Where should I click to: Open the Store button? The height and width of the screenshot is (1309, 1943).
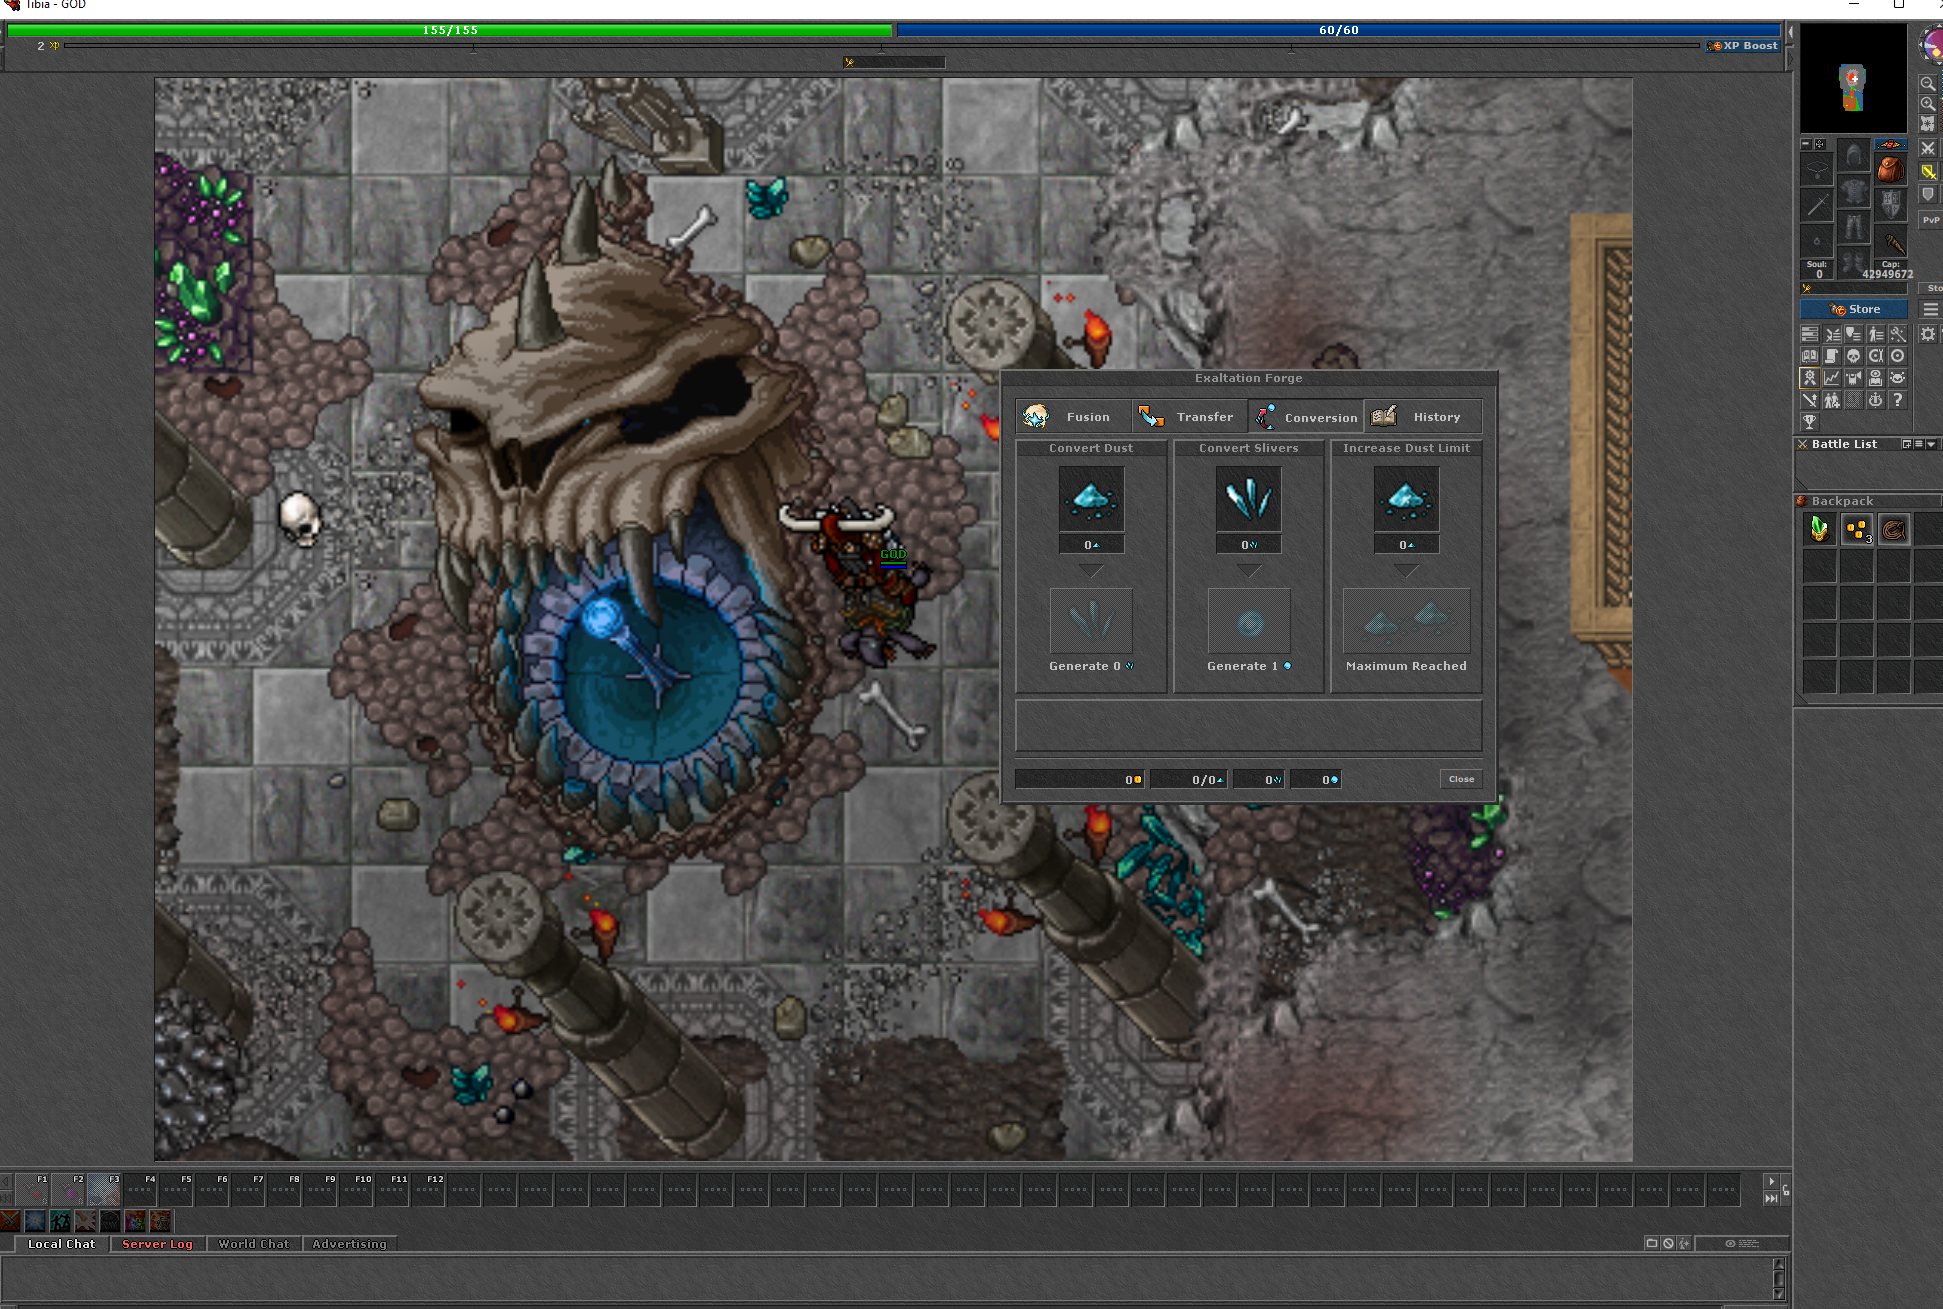[1854, 310]
